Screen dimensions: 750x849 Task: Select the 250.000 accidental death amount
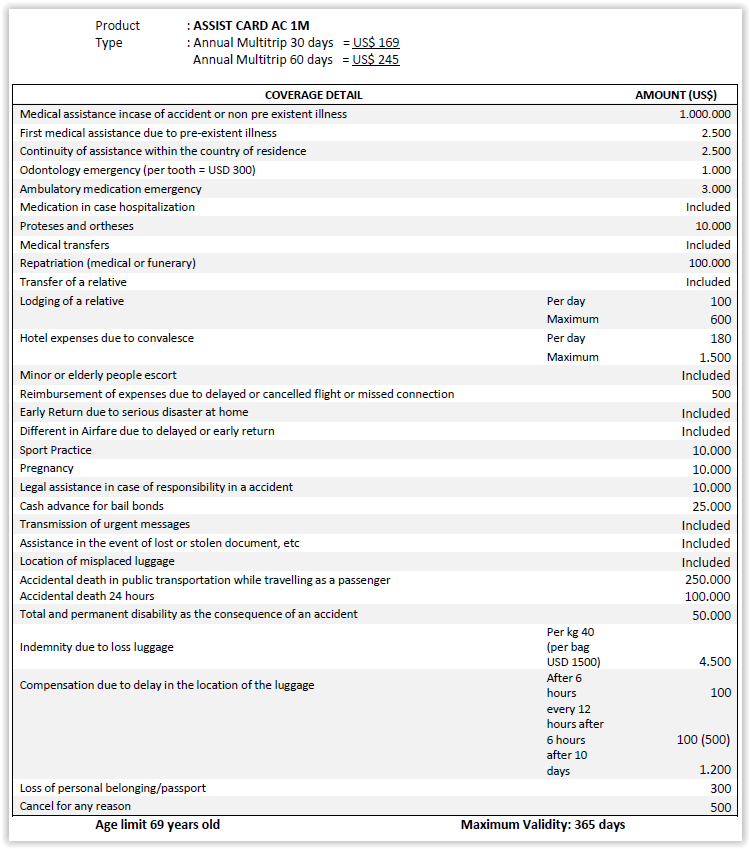tap(708, 579)
